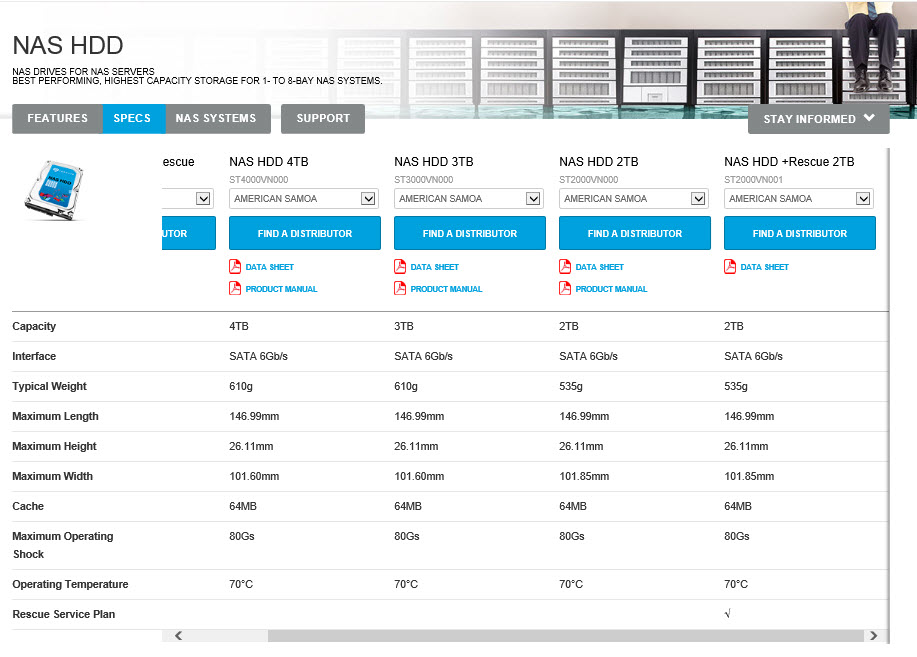Viewport: 917px width, 657px height.
Task: Open the PDF icon for NAS HDD 3TB data sheet
Action: (x=400, y=267)
